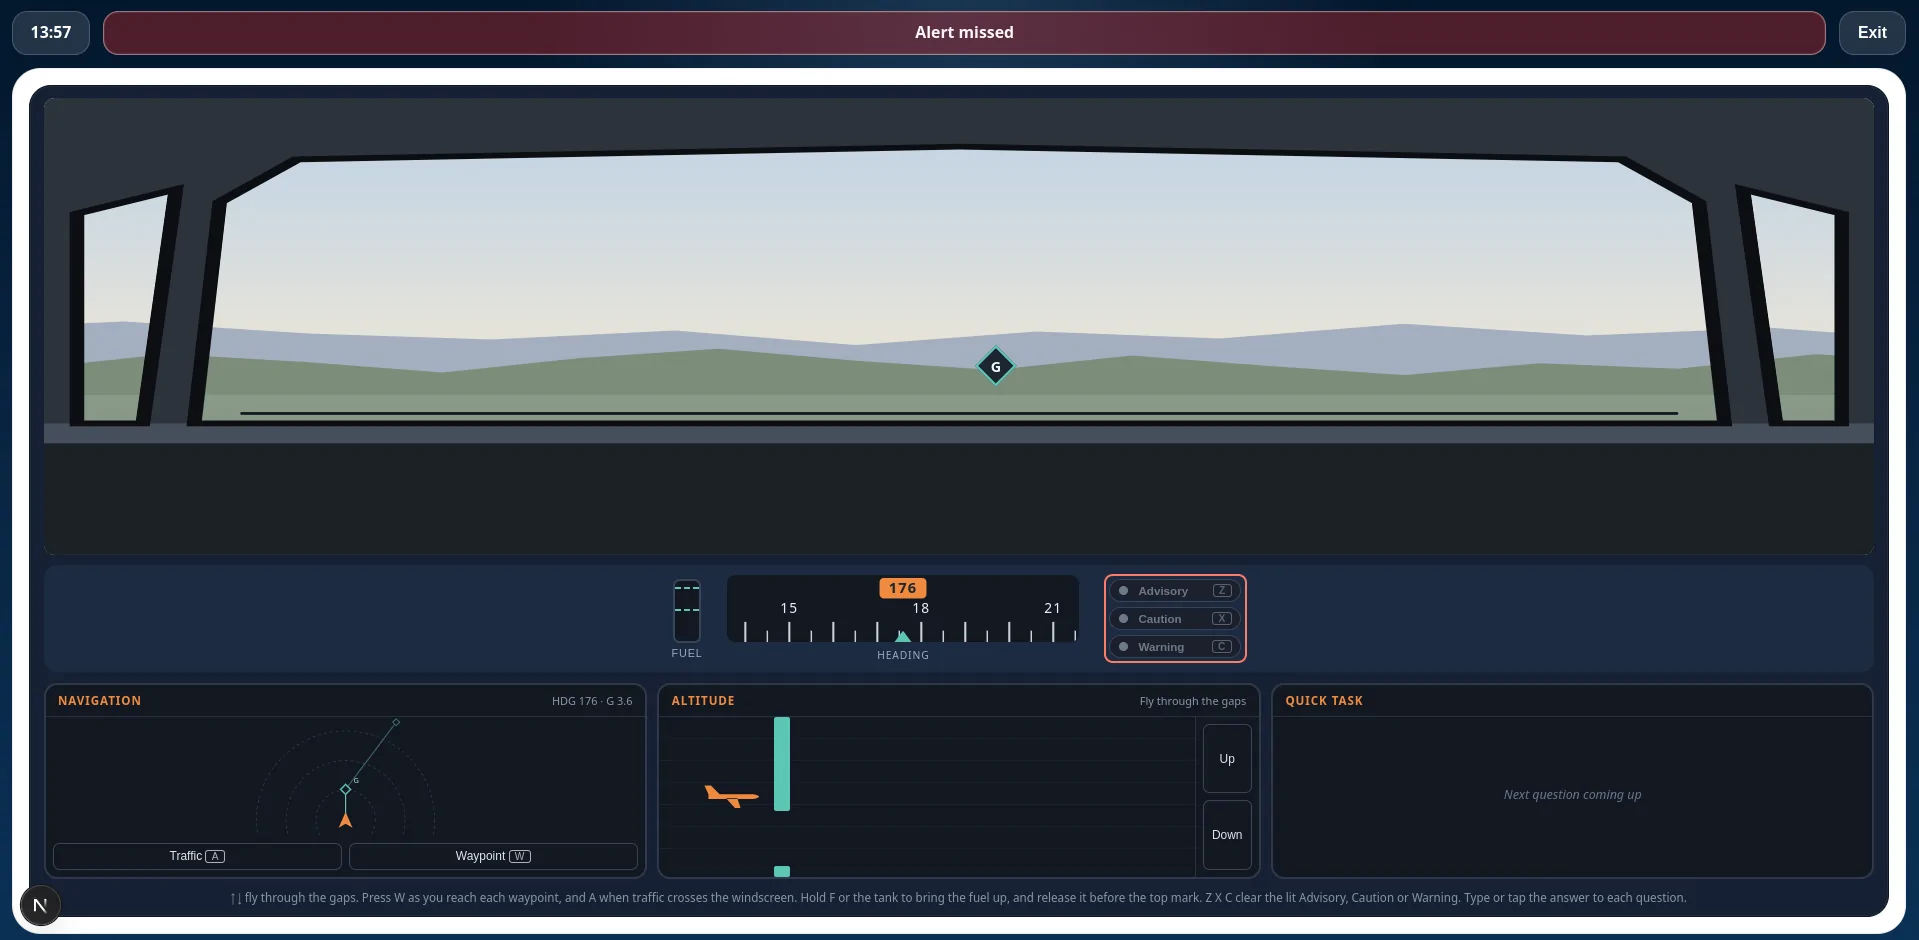This screenshot has height=940, width=1919.
Task: Click the tall teal altitude gate bar
Action: [782, 764]
